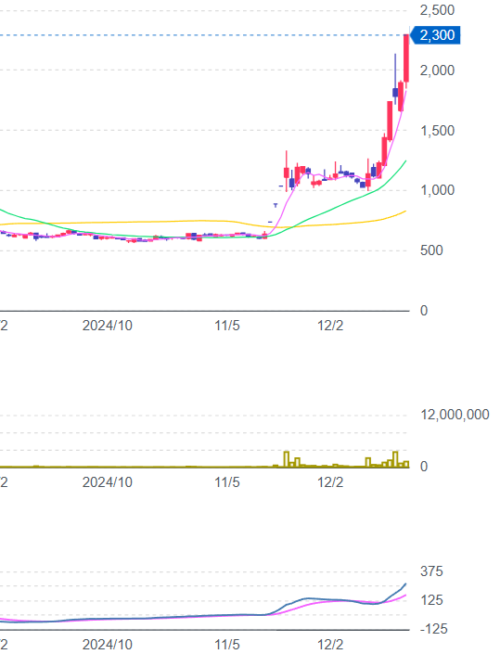Select the 11/5 date label under price chart
Screen dimensions: 500x654
pos(227,325)
